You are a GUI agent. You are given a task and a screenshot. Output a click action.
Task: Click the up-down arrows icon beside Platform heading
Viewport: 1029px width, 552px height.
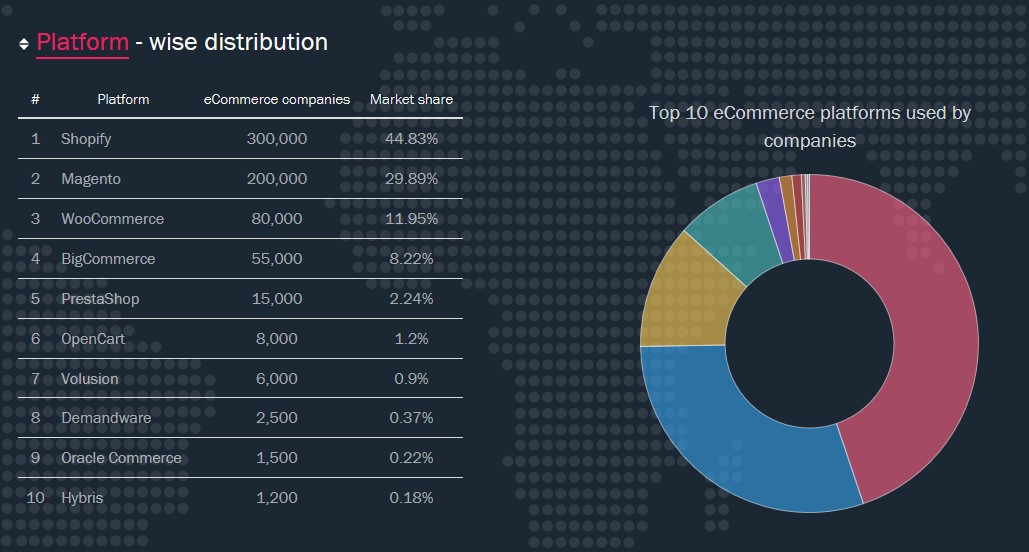pyautogui.click(x=24, y=44)
